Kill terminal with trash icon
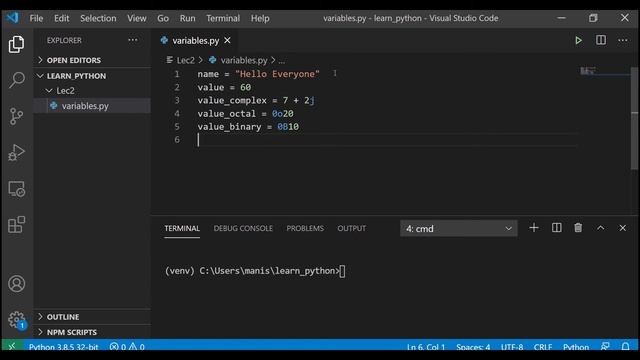This screenshot has width=640, height=360. (x=578, y=228)
